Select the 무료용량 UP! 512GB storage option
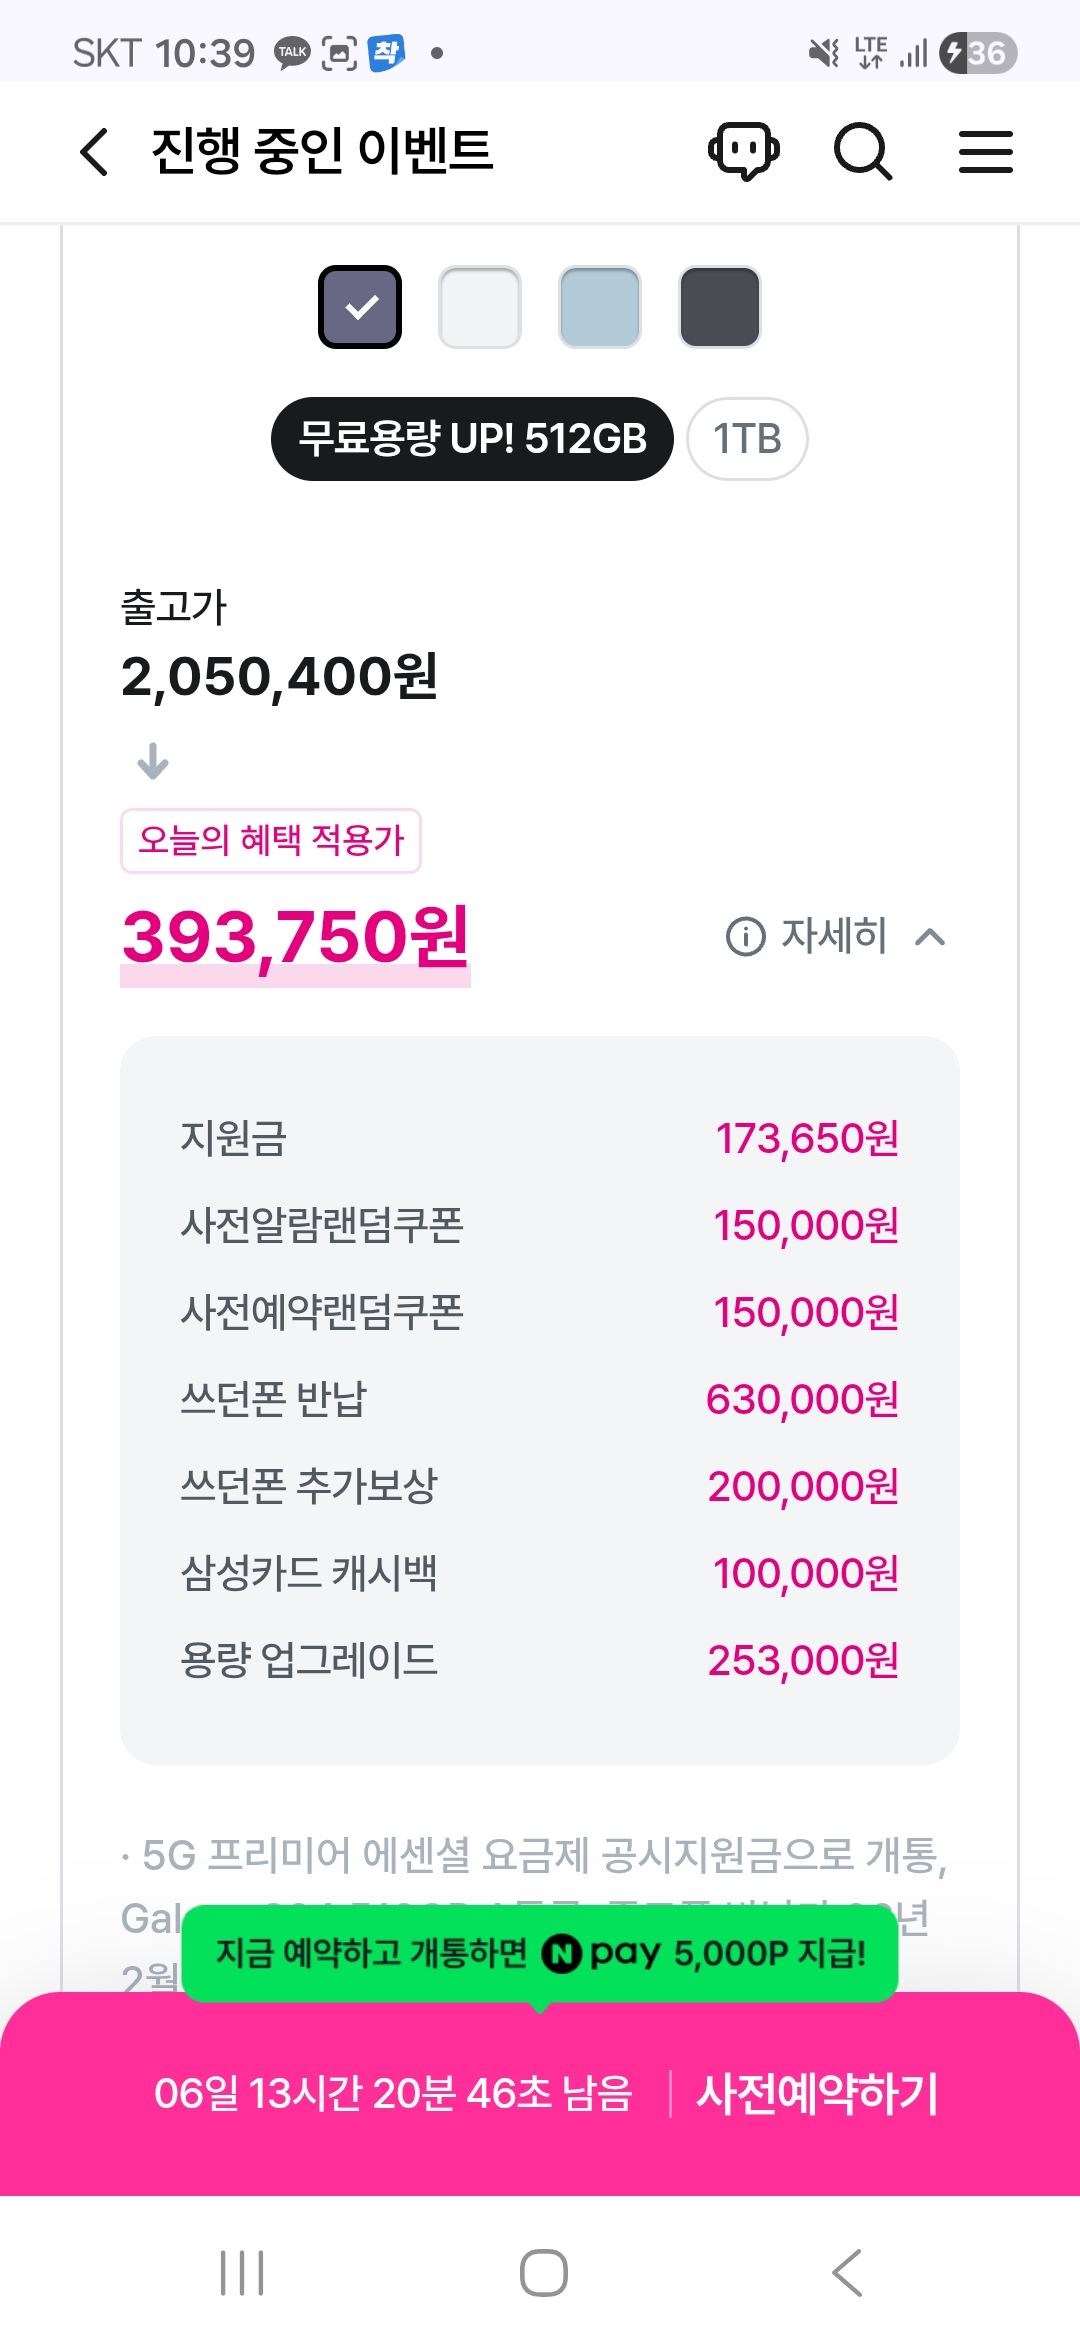Screen dimensions: 1080x2340 472,439
